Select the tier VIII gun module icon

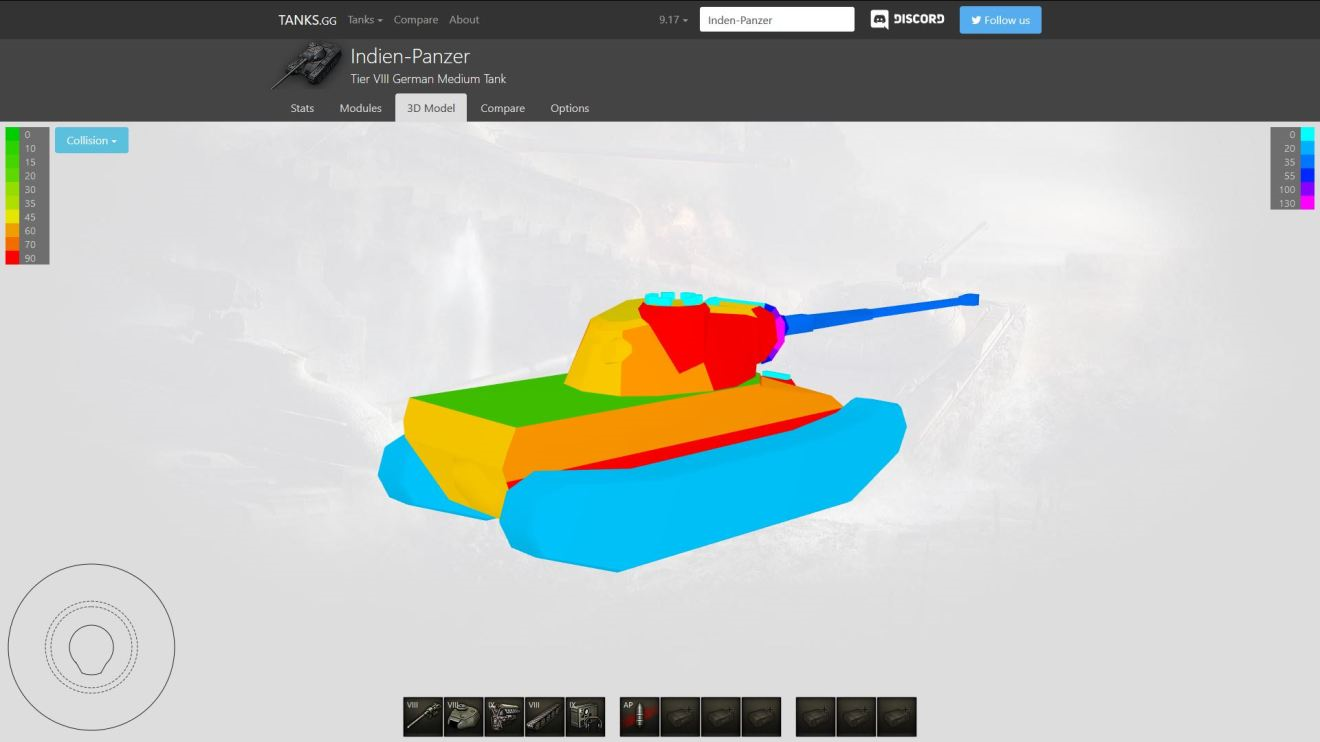coord(423,717)
